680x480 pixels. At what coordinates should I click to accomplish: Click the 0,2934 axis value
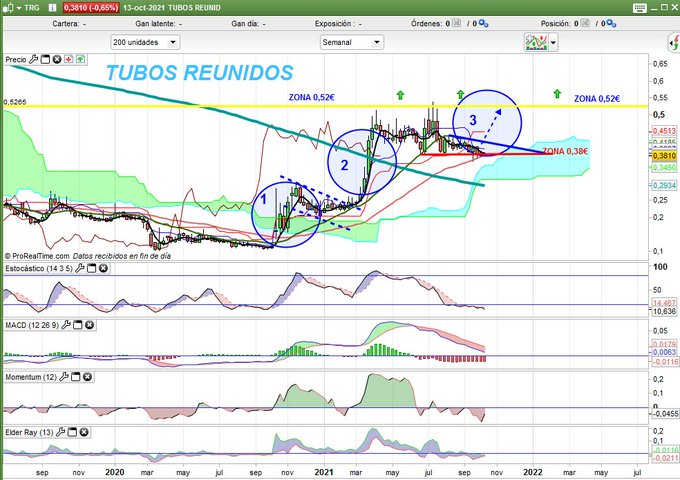tap(664, 185)
